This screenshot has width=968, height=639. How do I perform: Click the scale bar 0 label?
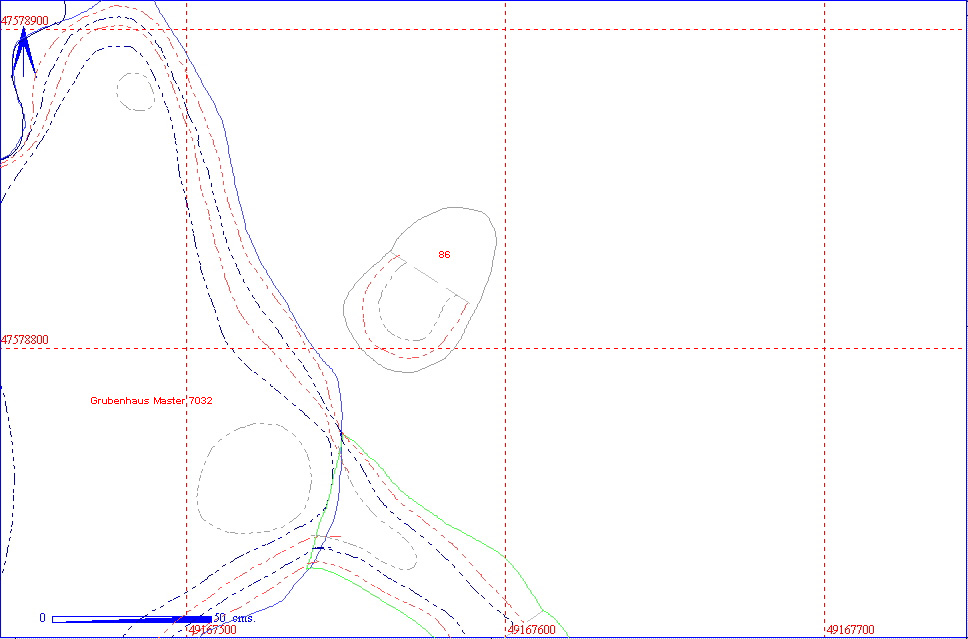click(42, 618)
